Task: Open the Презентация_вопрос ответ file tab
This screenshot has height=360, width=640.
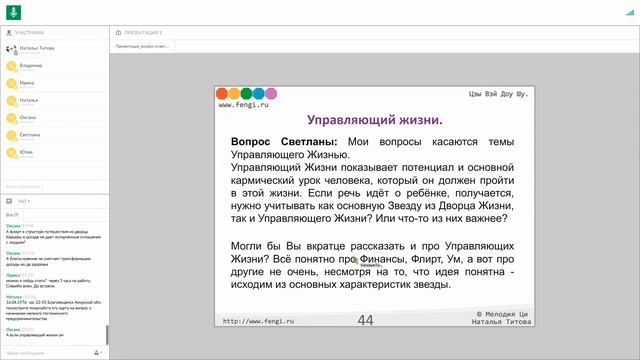Action: point(142,46)
